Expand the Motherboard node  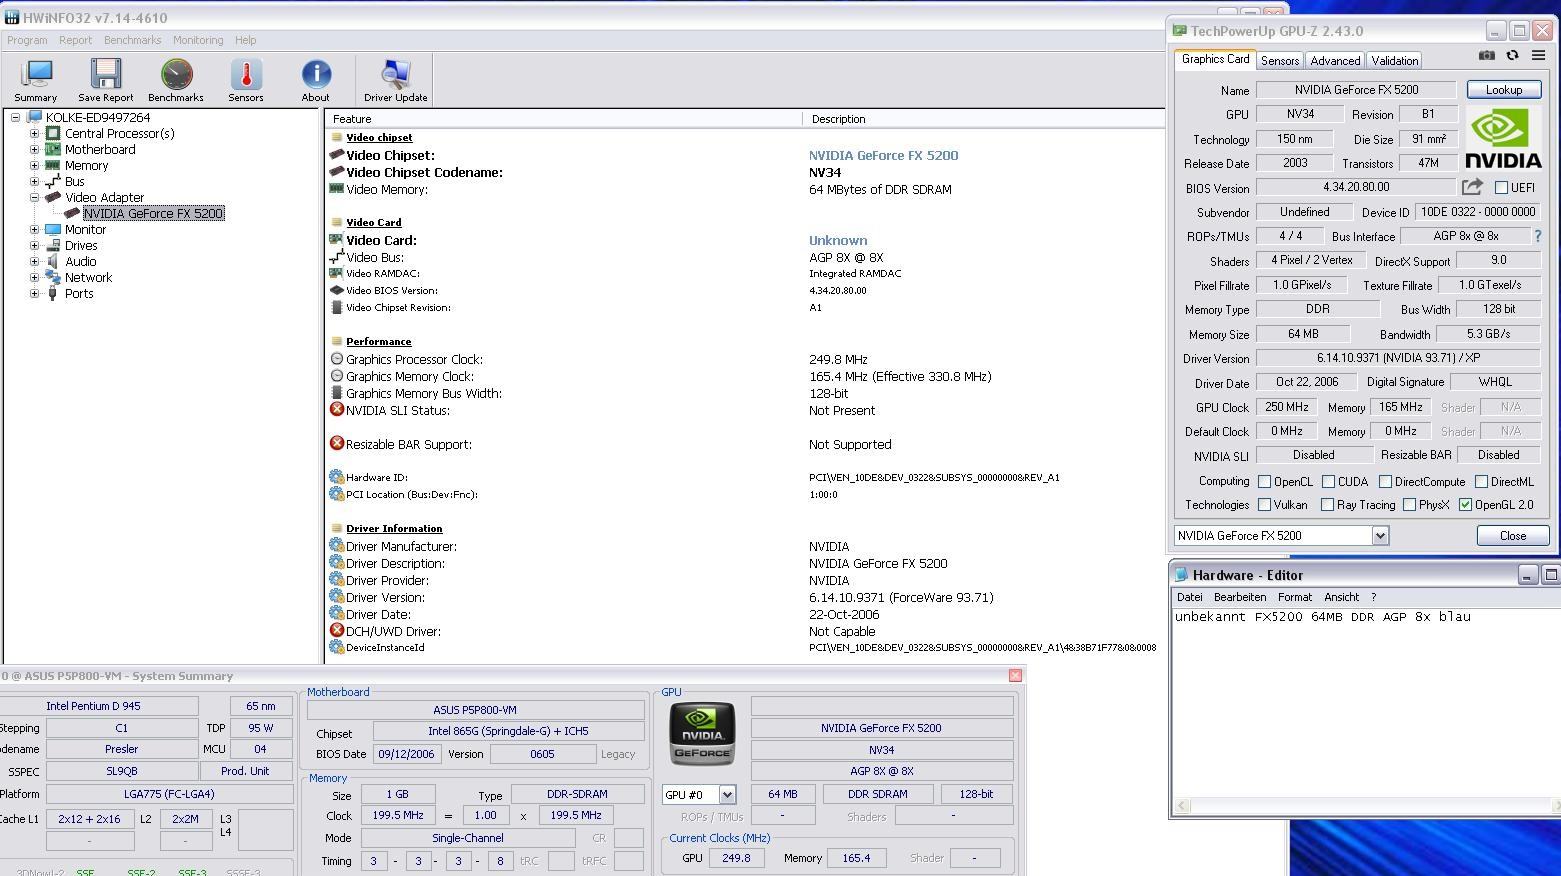[34, 149]
